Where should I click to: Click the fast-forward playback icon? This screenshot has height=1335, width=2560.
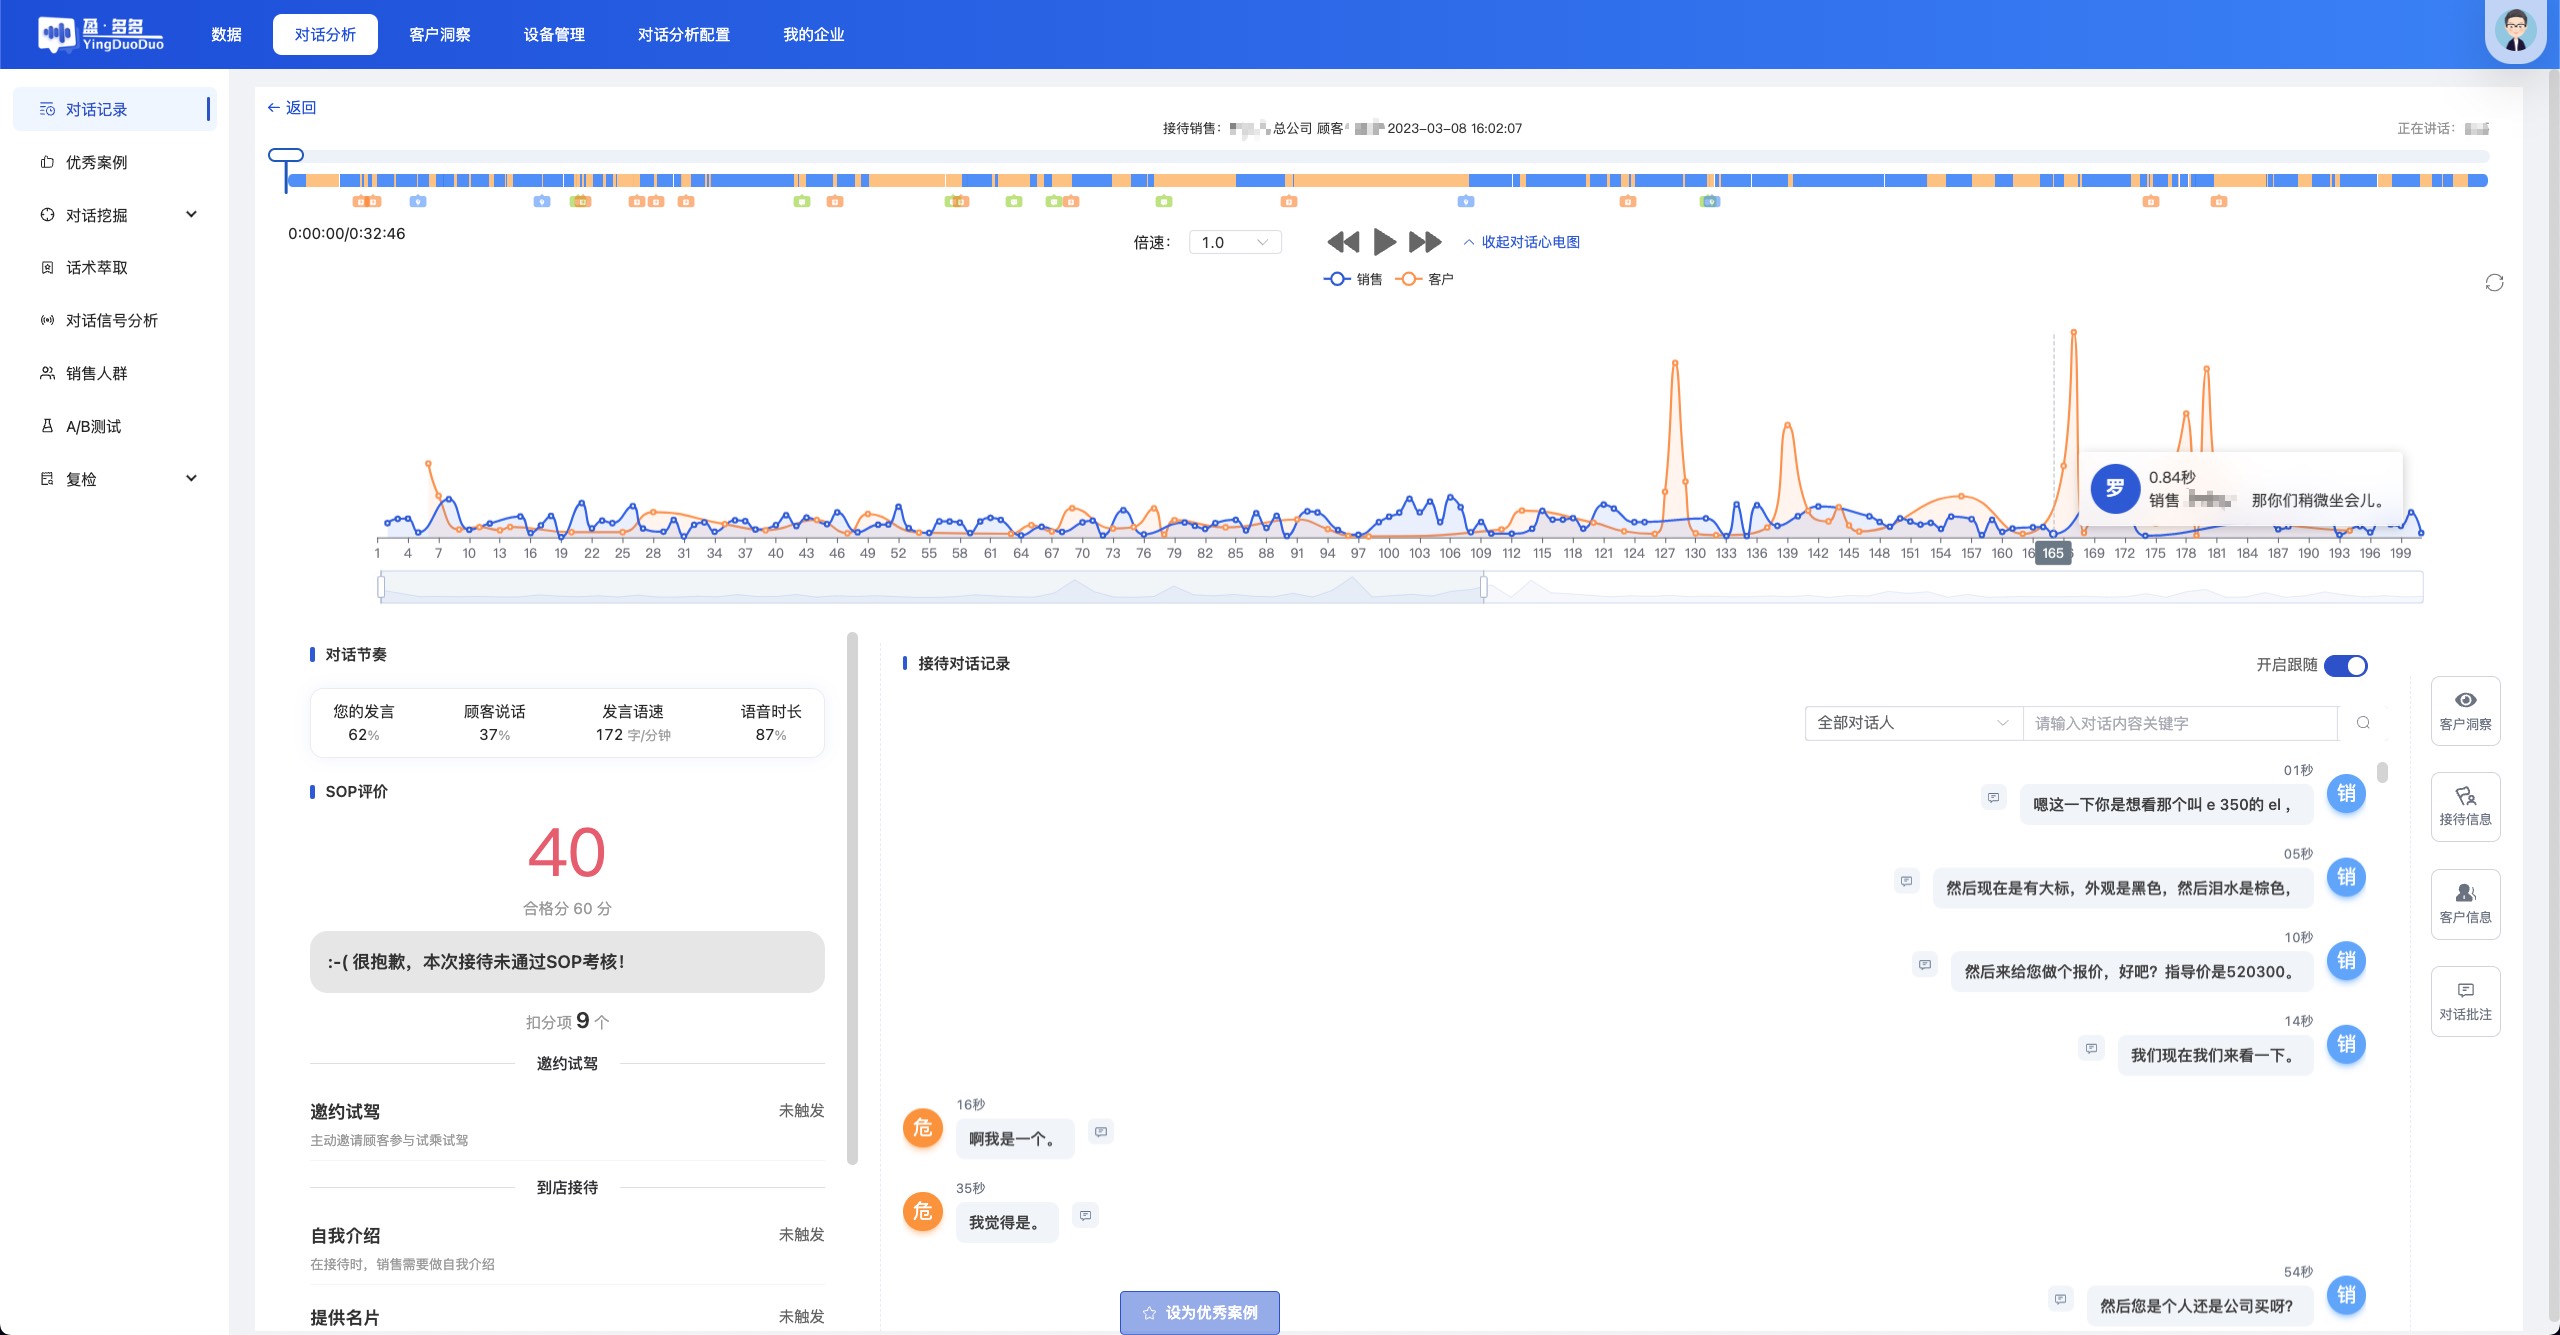[1425, 242]
